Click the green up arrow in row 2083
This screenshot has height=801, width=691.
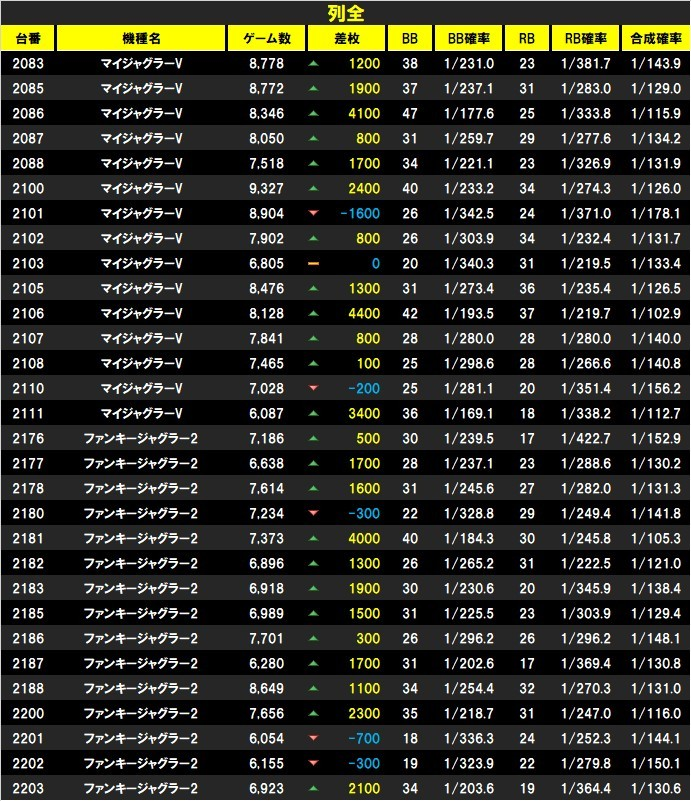(x=314, y=64)
